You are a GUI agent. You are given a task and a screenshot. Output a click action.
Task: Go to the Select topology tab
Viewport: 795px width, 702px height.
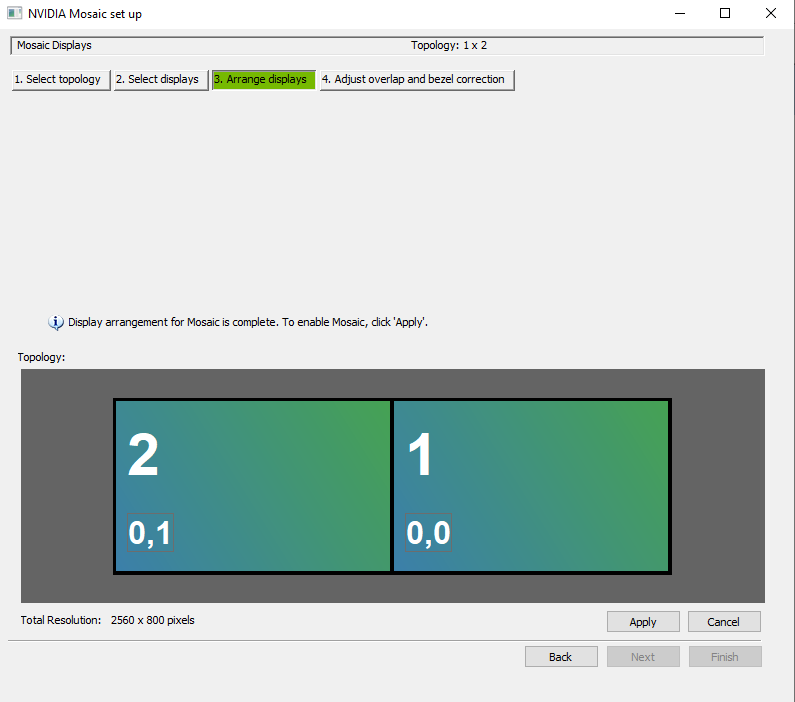click(60, 80)
